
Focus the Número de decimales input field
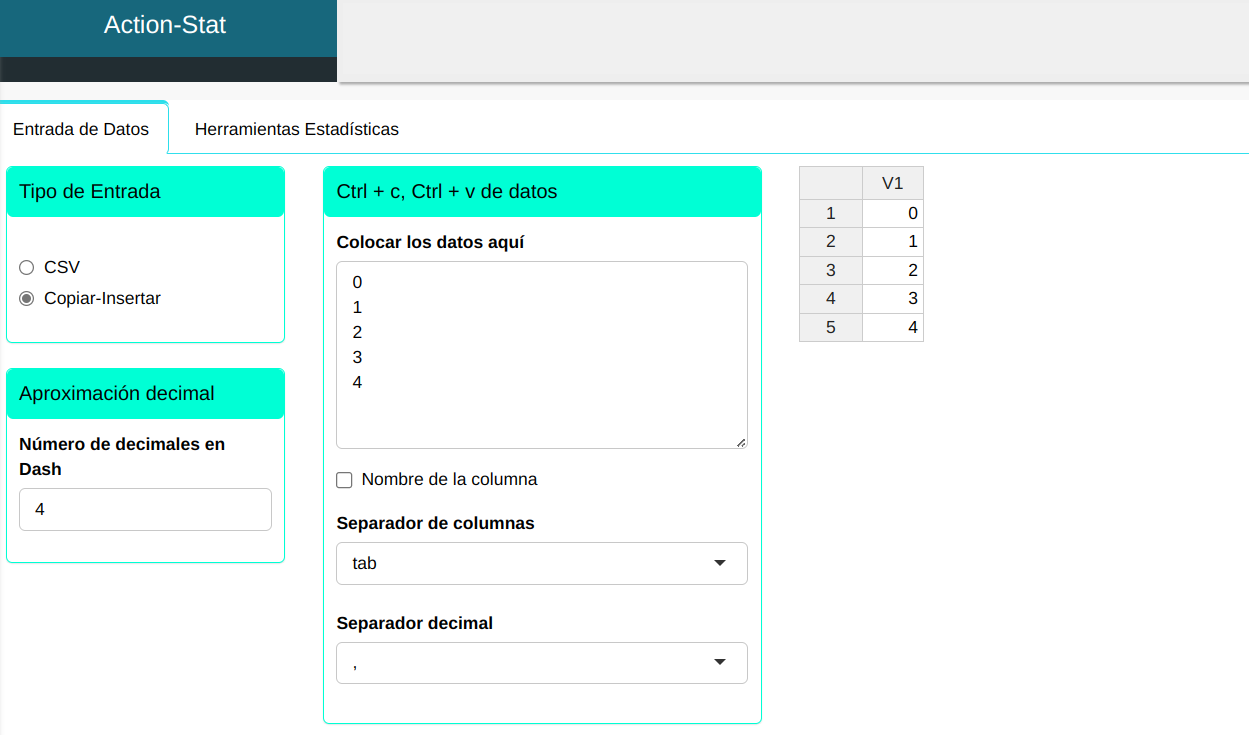click(x=145, y=510)
